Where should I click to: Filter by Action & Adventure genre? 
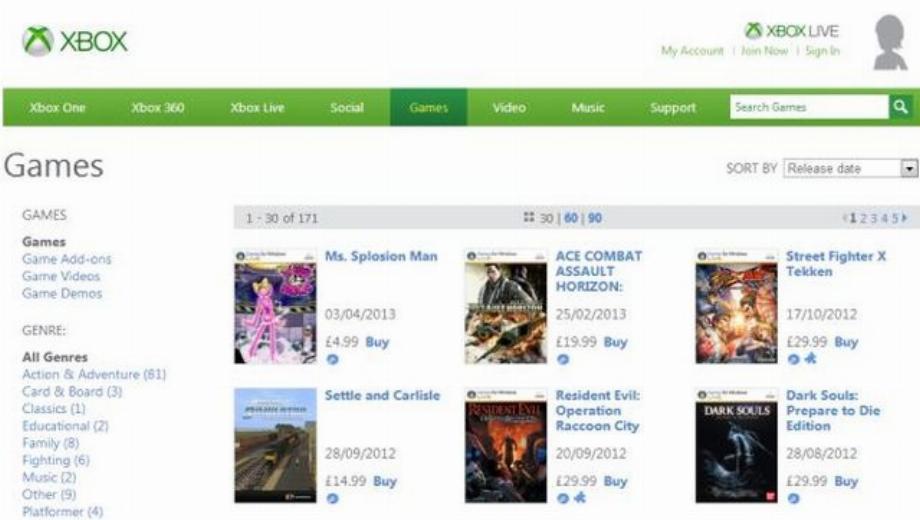click(x=94, y=374)
